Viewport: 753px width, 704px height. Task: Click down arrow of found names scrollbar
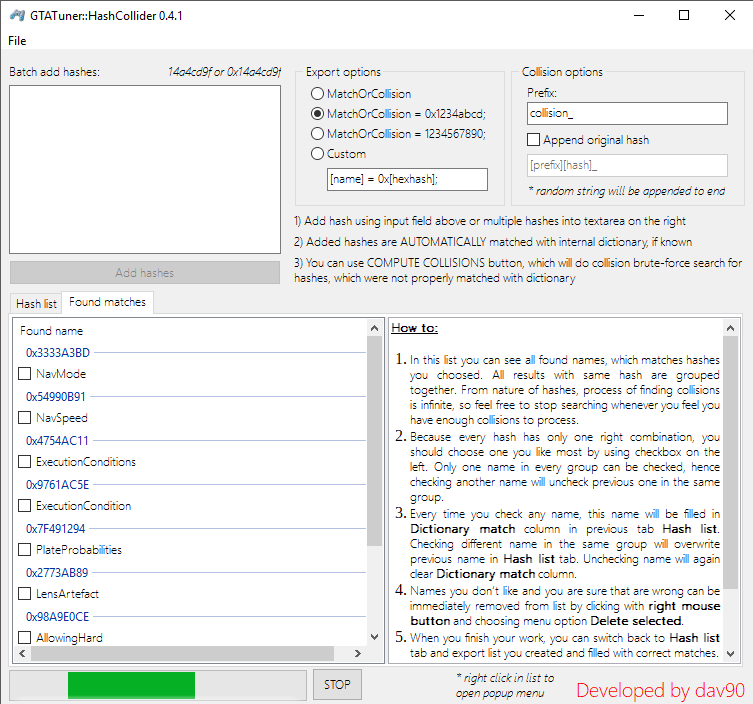click(375, 637)
